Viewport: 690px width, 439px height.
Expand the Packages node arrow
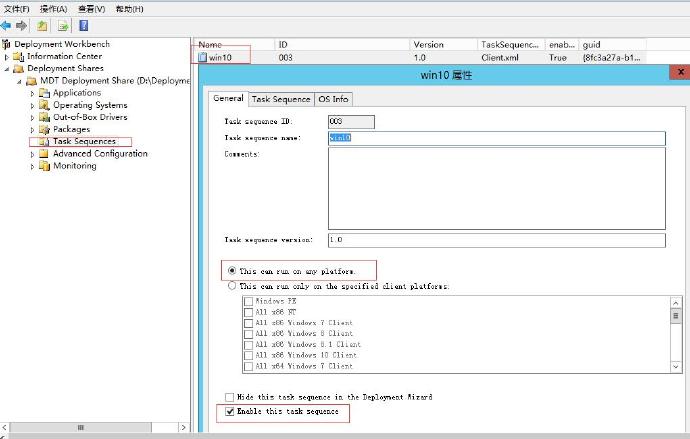(32, 130)
